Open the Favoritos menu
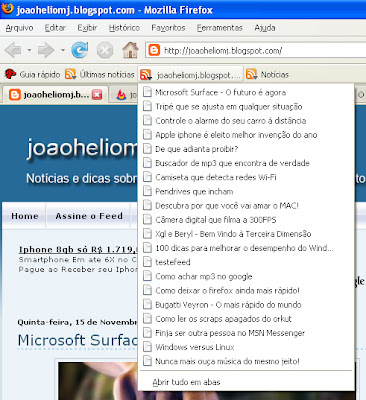Screen dimensions: 366x400 [168, 28]
